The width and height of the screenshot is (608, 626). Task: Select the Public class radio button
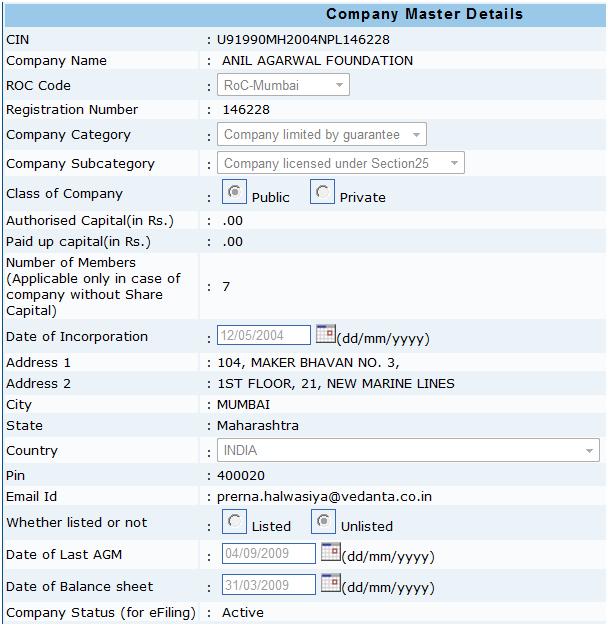234,192
